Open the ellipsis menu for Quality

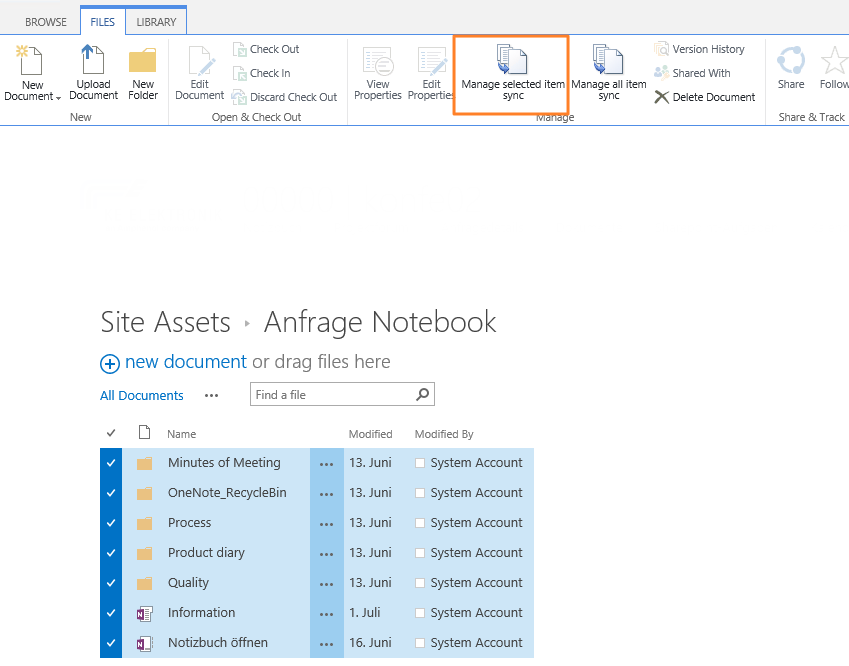(326, 584)
